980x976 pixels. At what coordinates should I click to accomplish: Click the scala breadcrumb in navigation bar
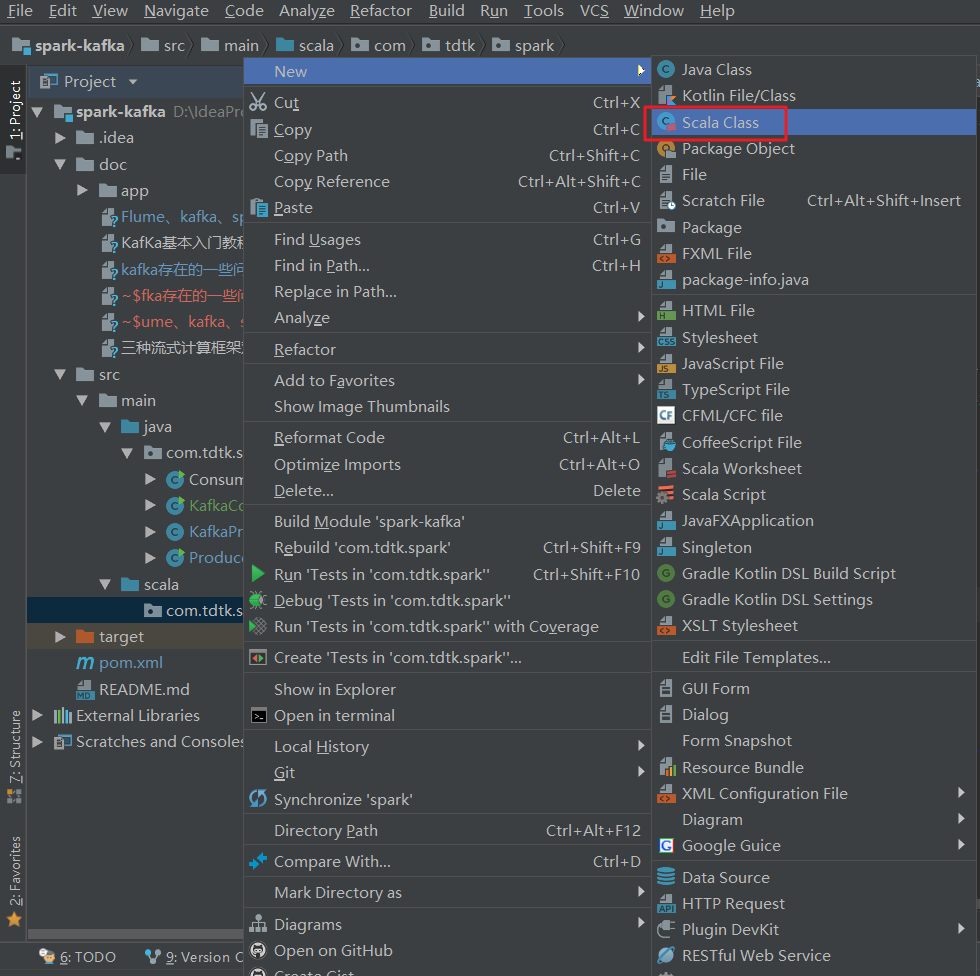point(306,46)
